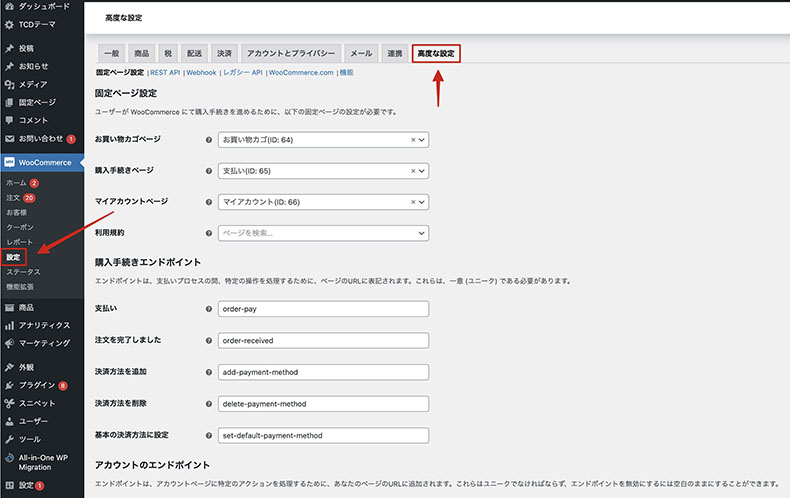The width and height of the screenshot is (790, 498).
Task: Click help icon beside 利用規約
Action: tap(209, 233)
